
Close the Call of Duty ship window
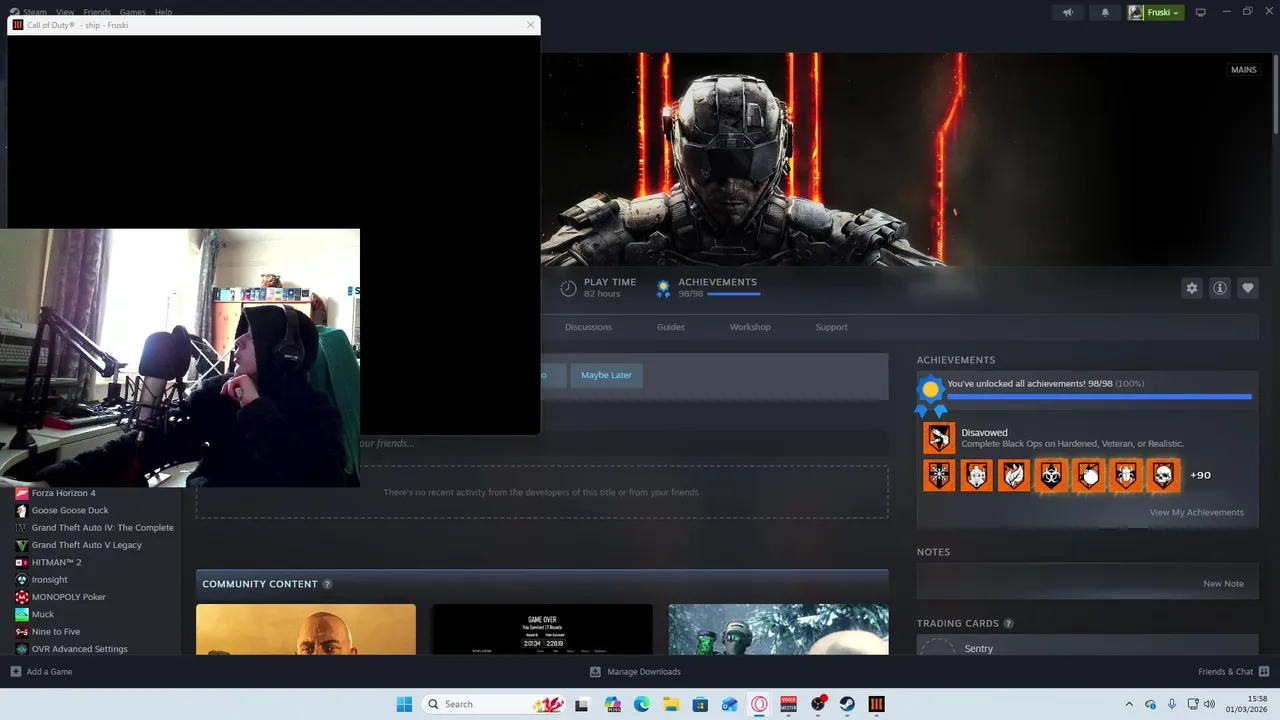530,25
